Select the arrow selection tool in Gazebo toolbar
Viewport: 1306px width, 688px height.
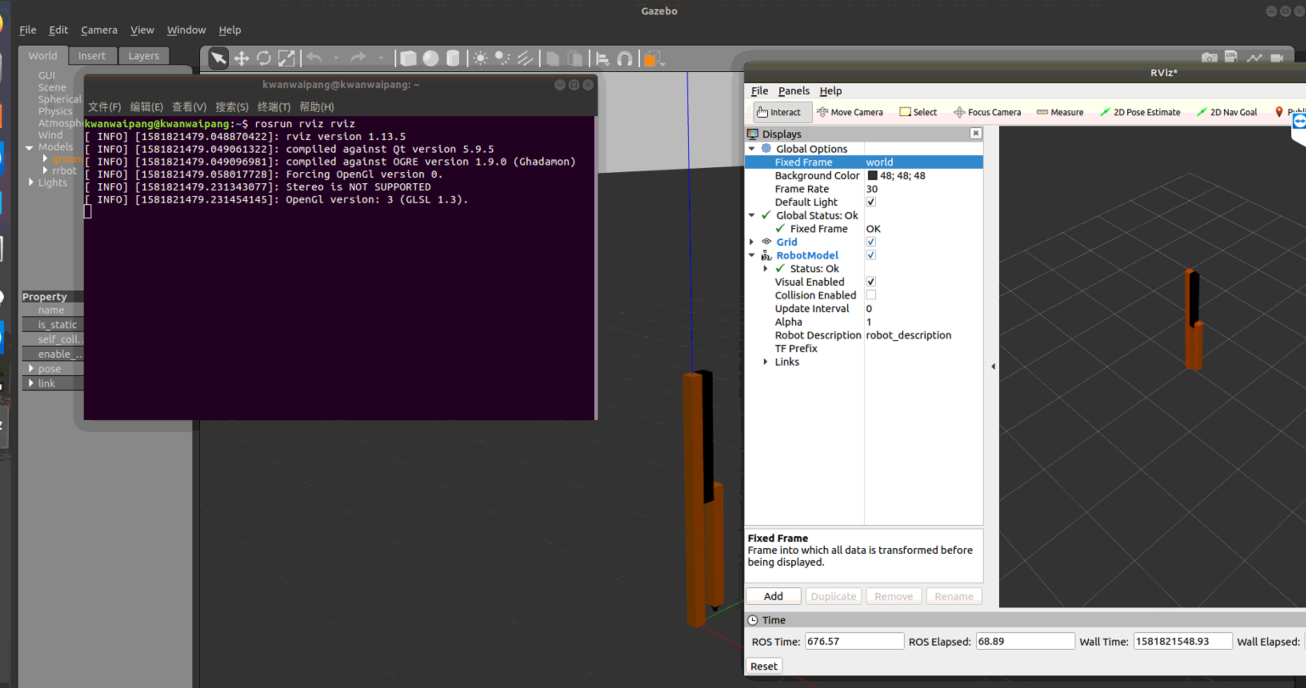tap(218, 58)
